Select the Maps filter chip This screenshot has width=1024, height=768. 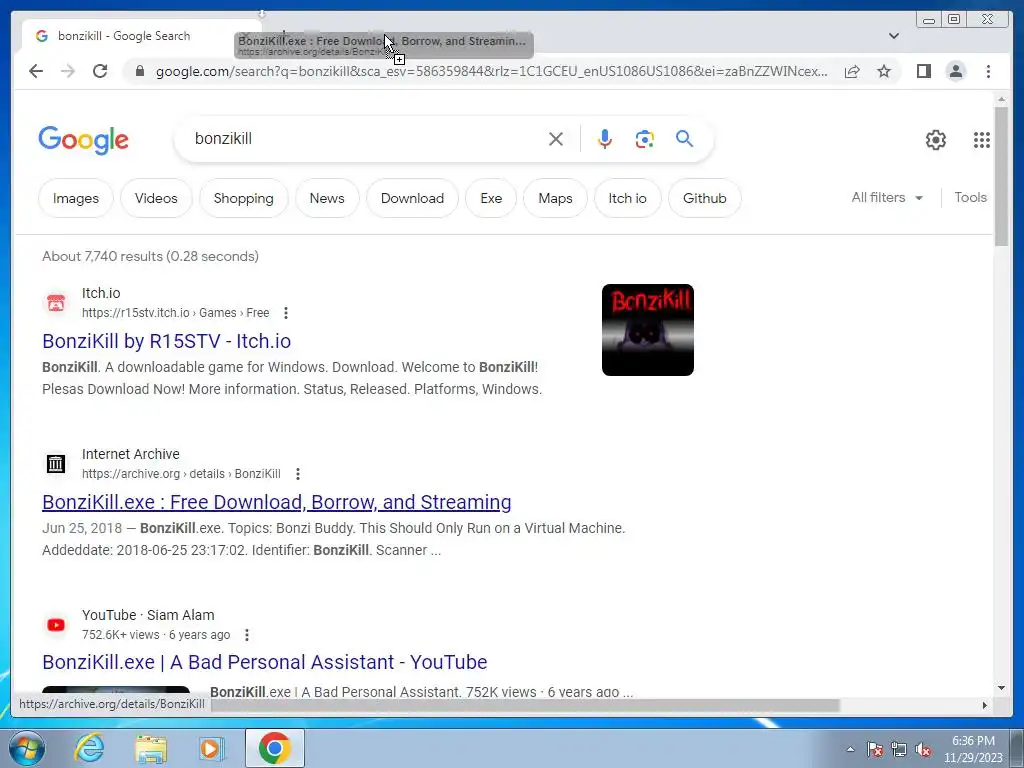coord(555,198)
